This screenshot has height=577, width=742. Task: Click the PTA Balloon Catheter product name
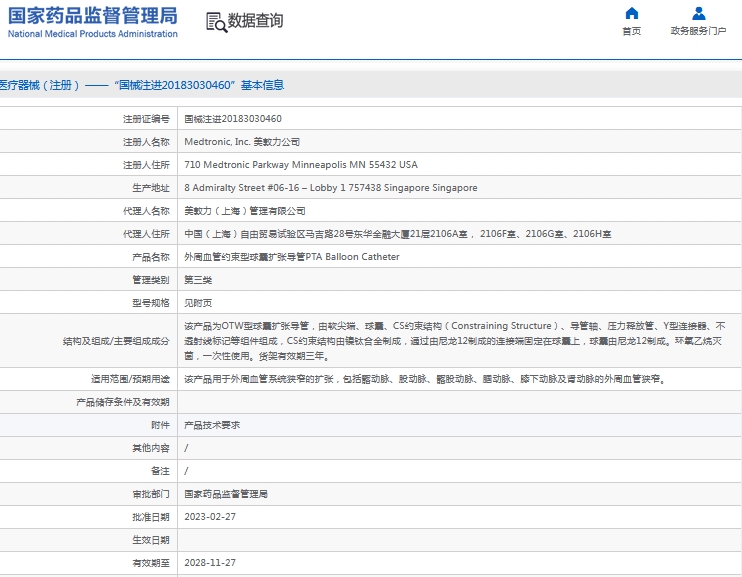pyautogui.click(x=292, y=257)
